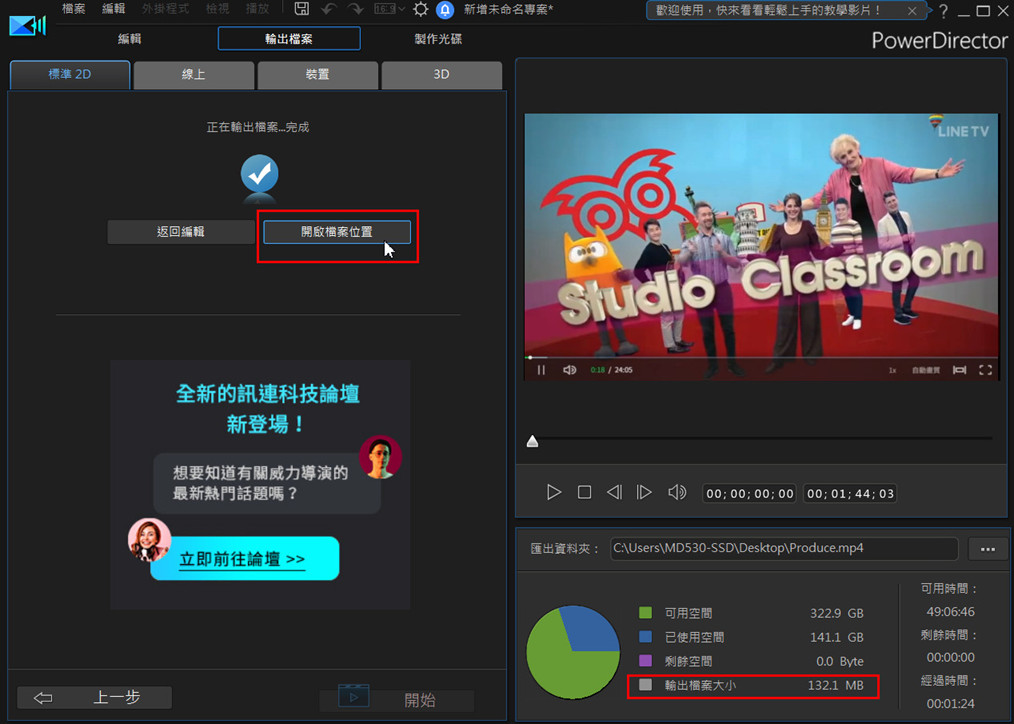Click the save project floppy disk icon

pos(302,9)
